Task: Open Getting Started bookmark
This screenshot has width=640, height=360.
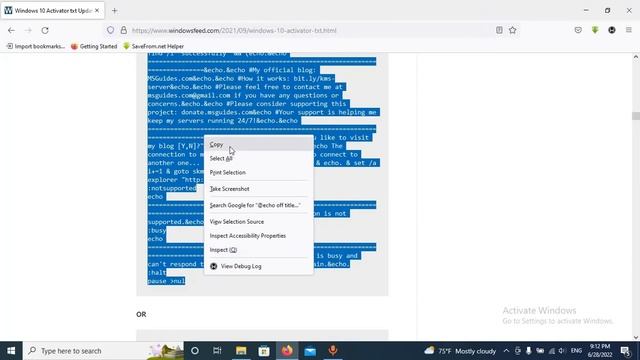Action: pyautogui.click(x=94, y=47)
